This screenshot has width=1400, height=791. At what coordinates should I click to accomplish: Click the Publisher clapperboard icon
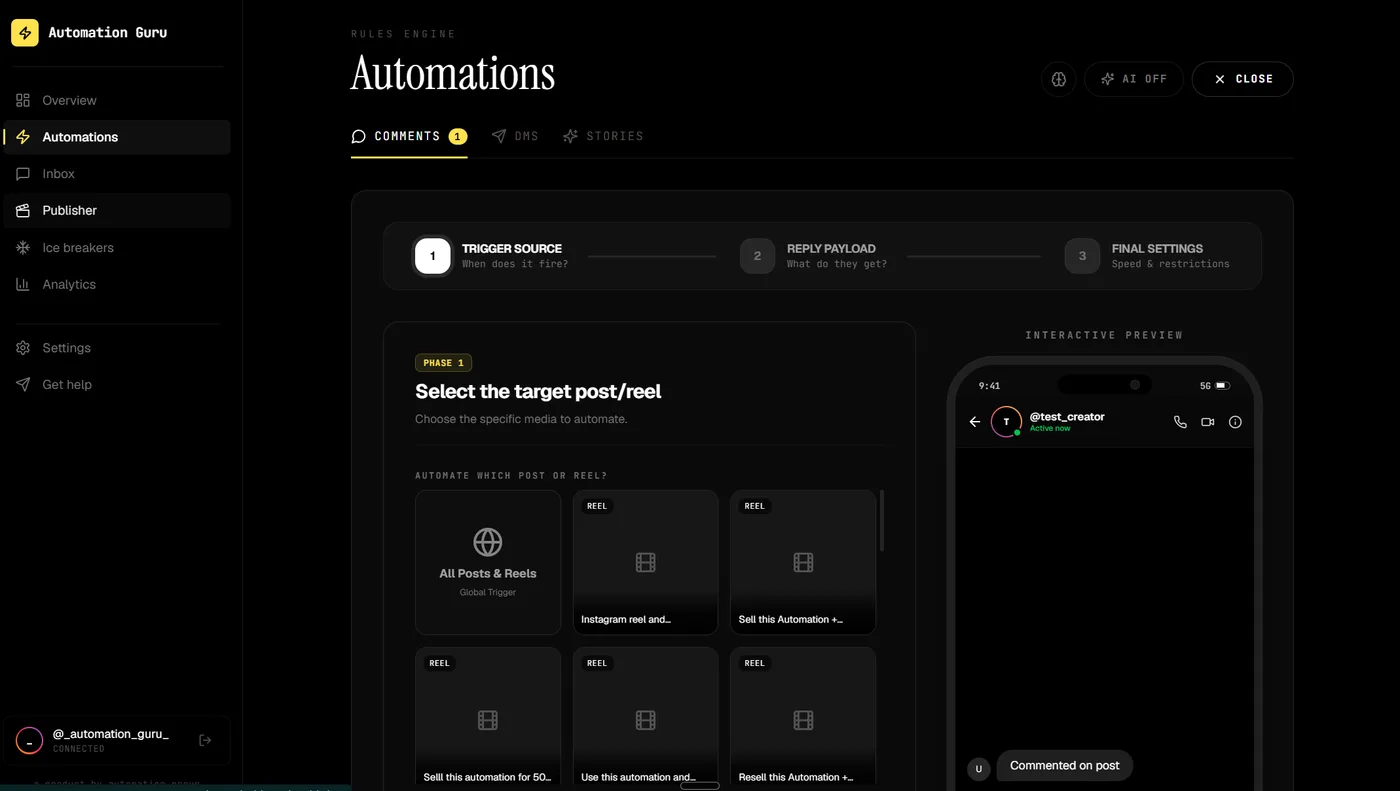coord(23,211)
